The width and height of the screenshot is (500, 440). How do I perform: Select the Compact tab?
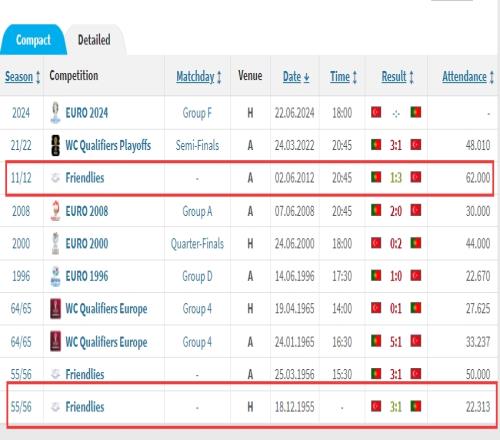(x=33, y=40)
